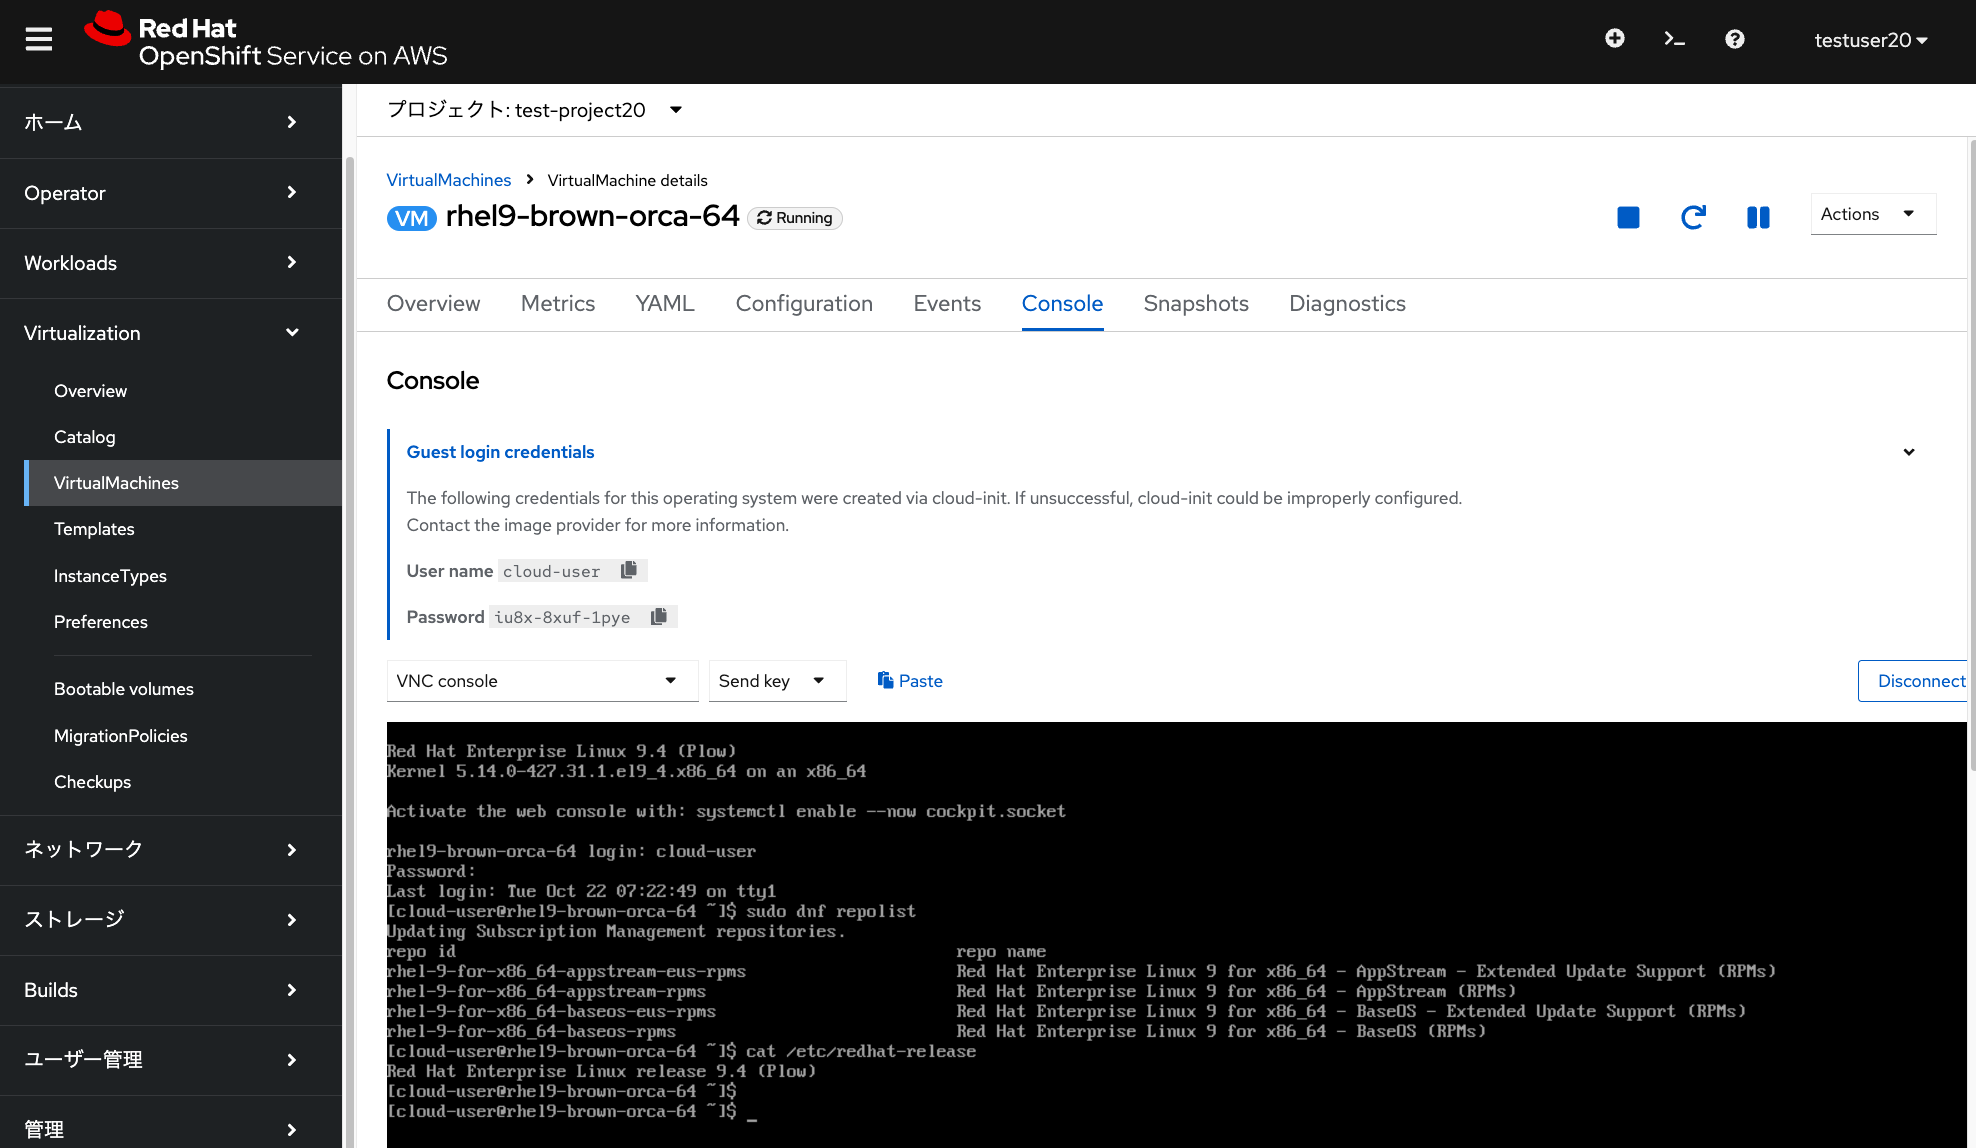
Task: Expand the Operator navigation section
Action: tap(171, 193)
